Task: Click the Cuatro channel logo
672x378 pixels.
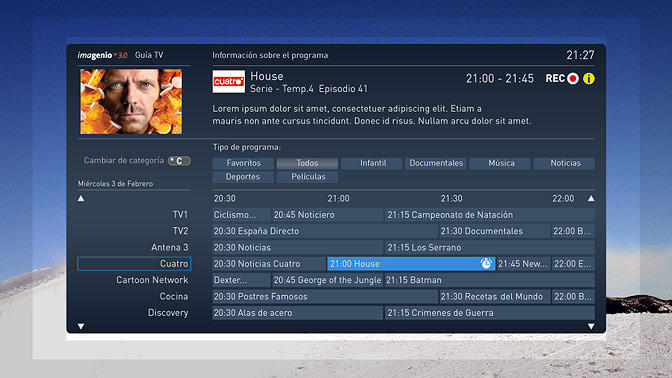Action: click(x=229, y=81)
